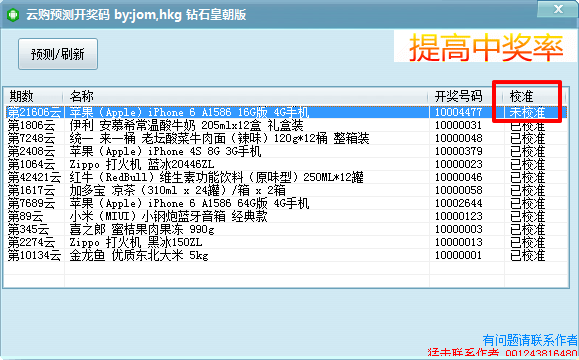The height and width of the screenshot is (360, 579).
Task: Click the iPhone 4S 8G 3G手机 name
Action: (165, 151)
